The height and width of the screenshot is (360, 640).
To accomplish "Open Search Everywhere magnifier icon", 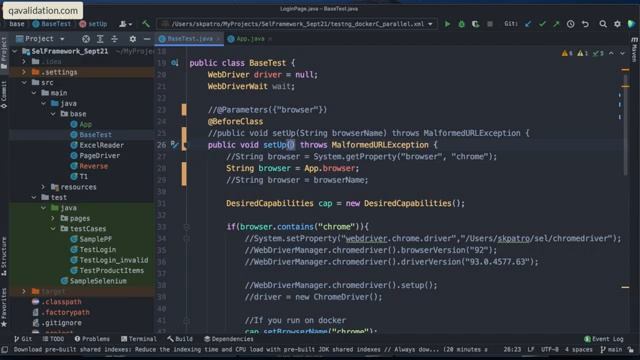I will tap(603, 24).
